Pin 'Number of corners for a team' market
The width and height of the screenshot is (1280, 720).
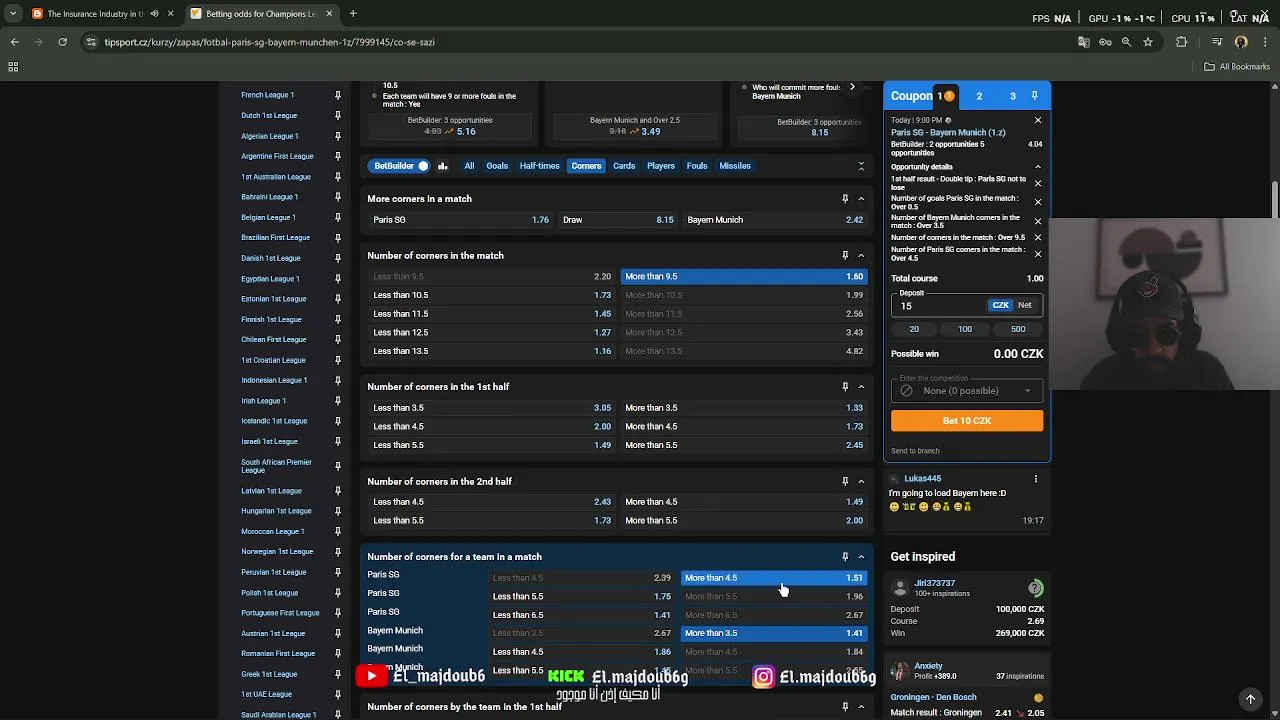tap(845, 557)
